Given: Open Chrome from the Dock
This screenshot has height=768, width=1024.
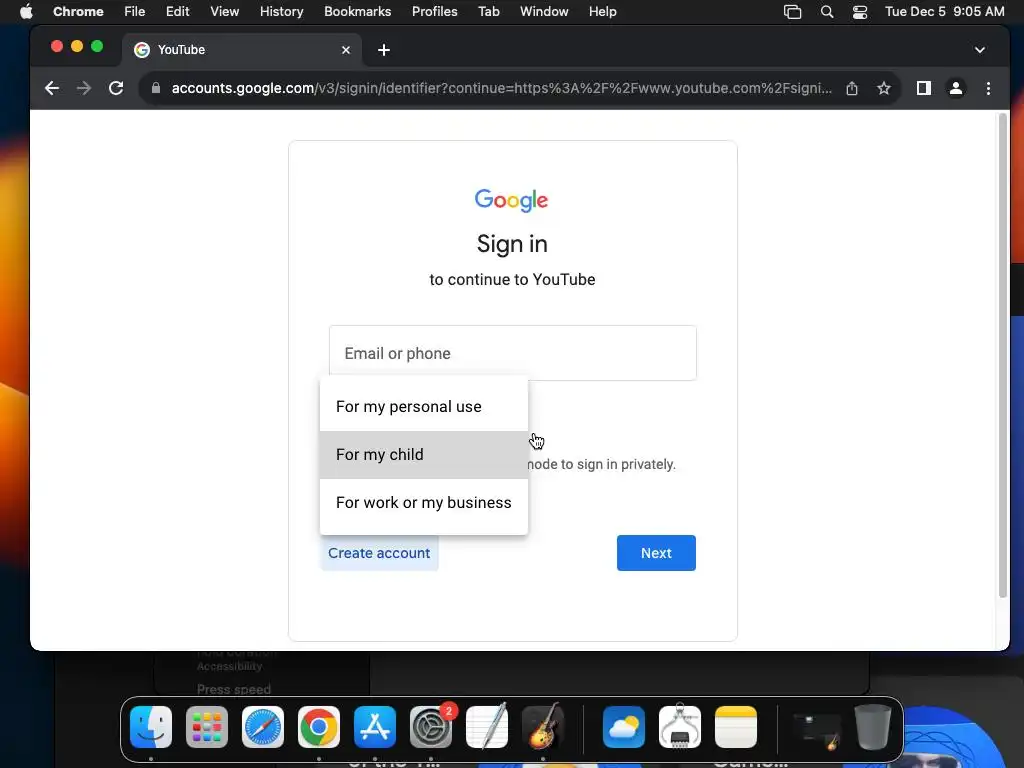Looking at the screenshot, I should pyautogui.click(x=319, y=727).
